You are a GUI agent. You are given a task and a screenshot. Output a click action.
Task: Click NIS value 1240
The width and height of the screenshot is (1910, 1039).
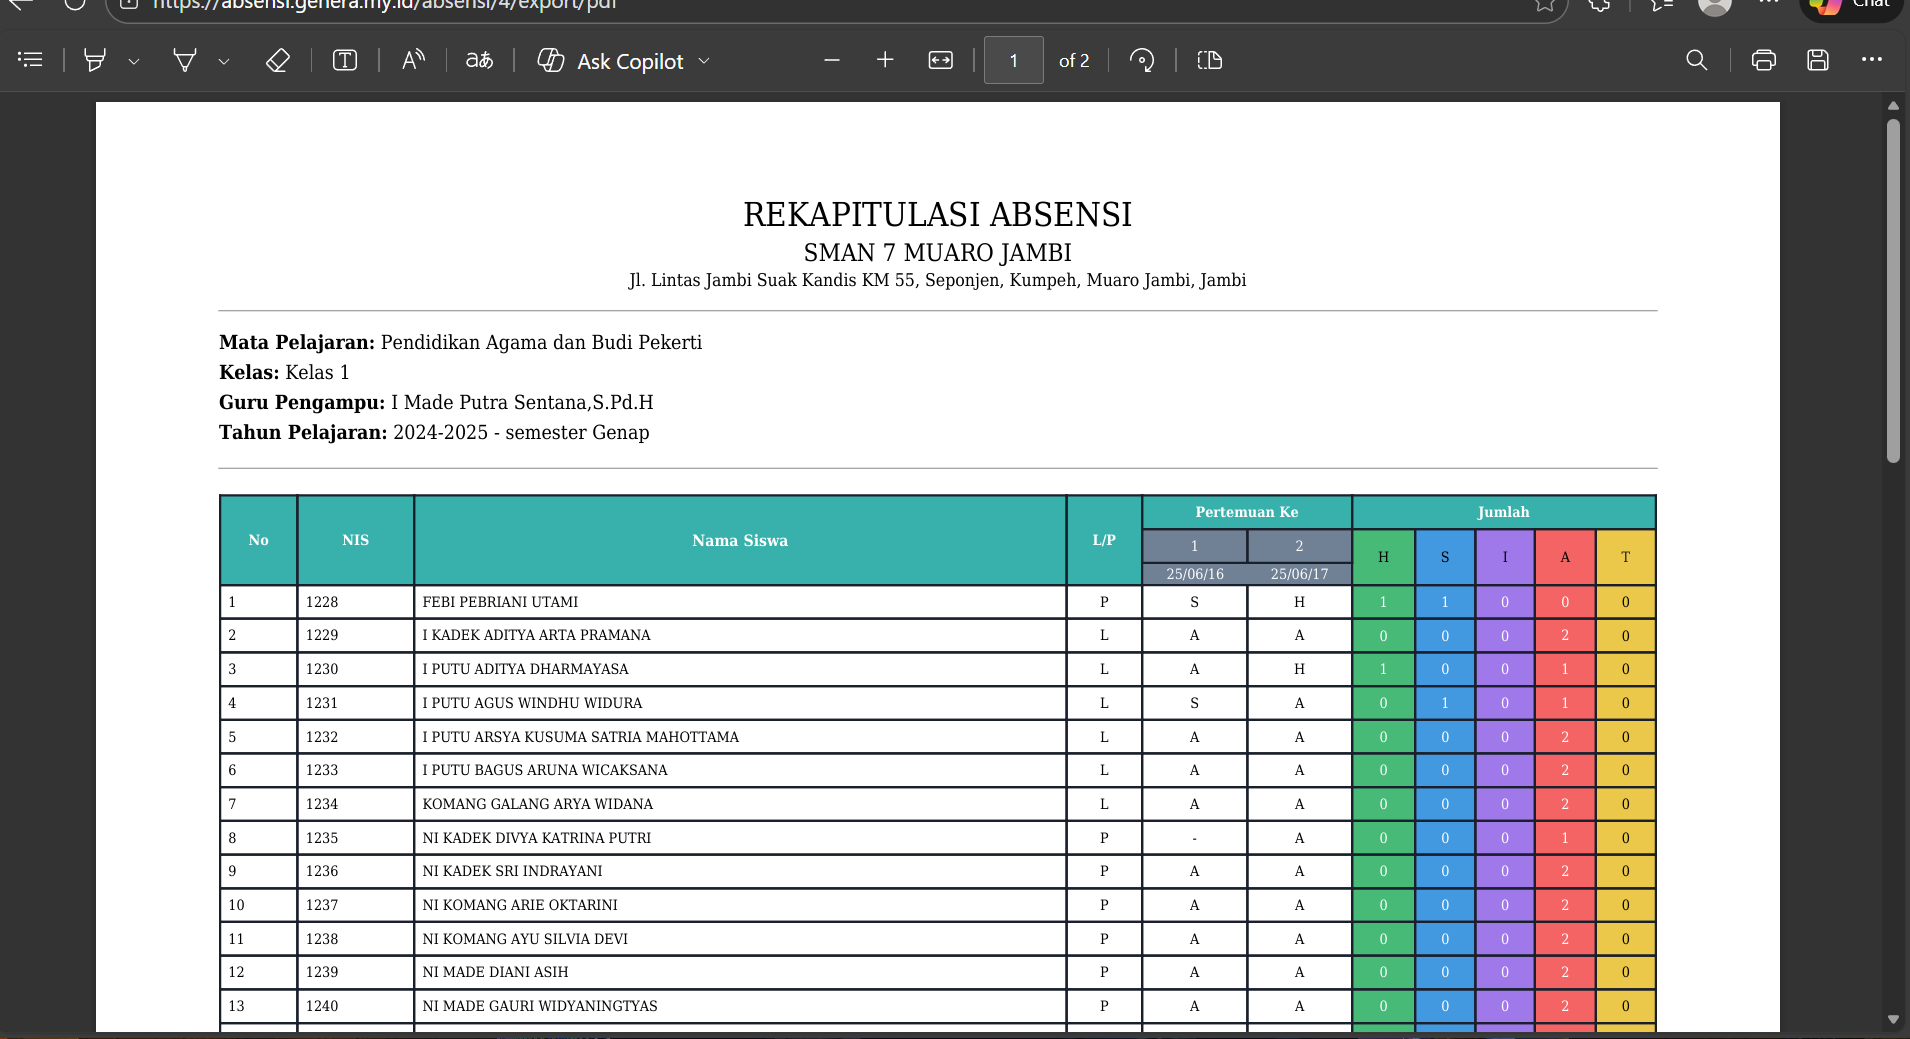[x=322, y=1006]
